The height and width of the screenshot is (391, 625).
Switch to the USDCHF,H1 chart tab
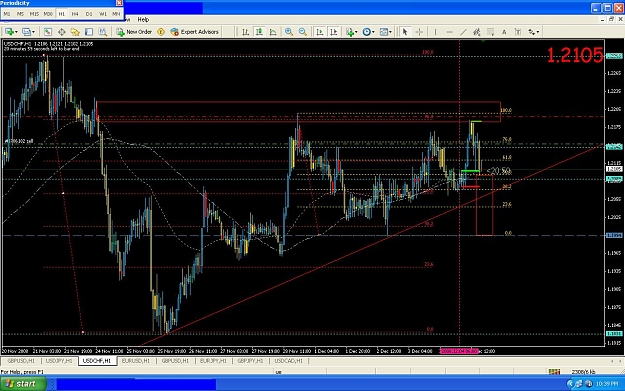point(97,361)
